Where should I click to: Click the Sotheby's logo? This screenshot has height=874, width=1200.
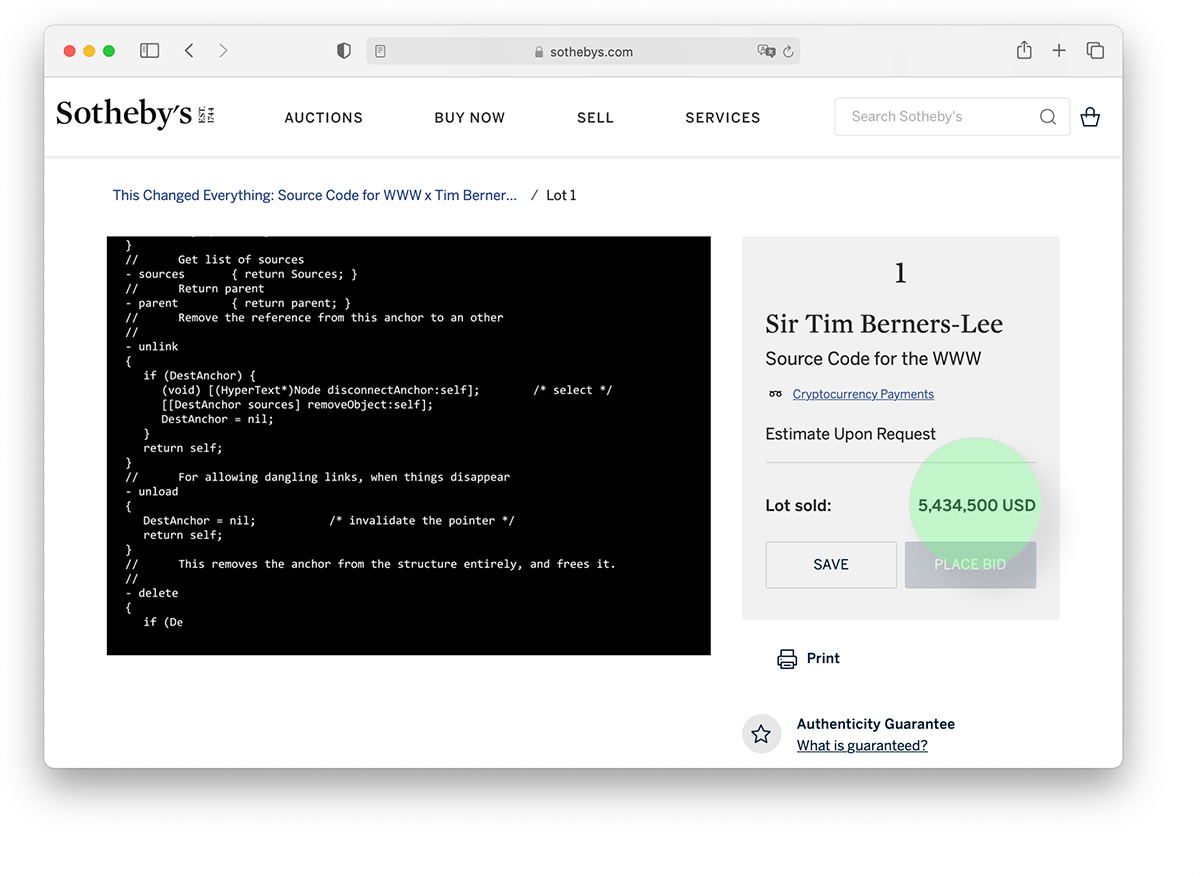pos(135,114)
